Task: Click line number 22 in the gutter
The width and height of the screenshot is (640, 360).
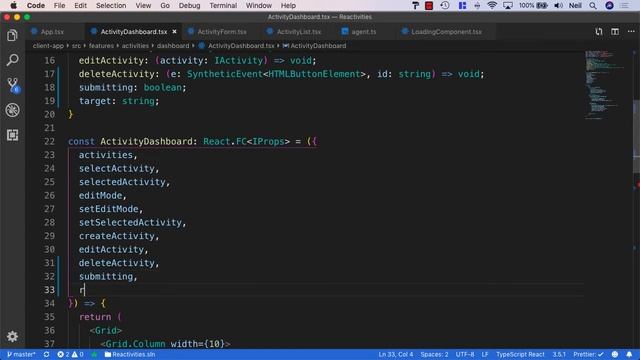Action: (49, 141)
